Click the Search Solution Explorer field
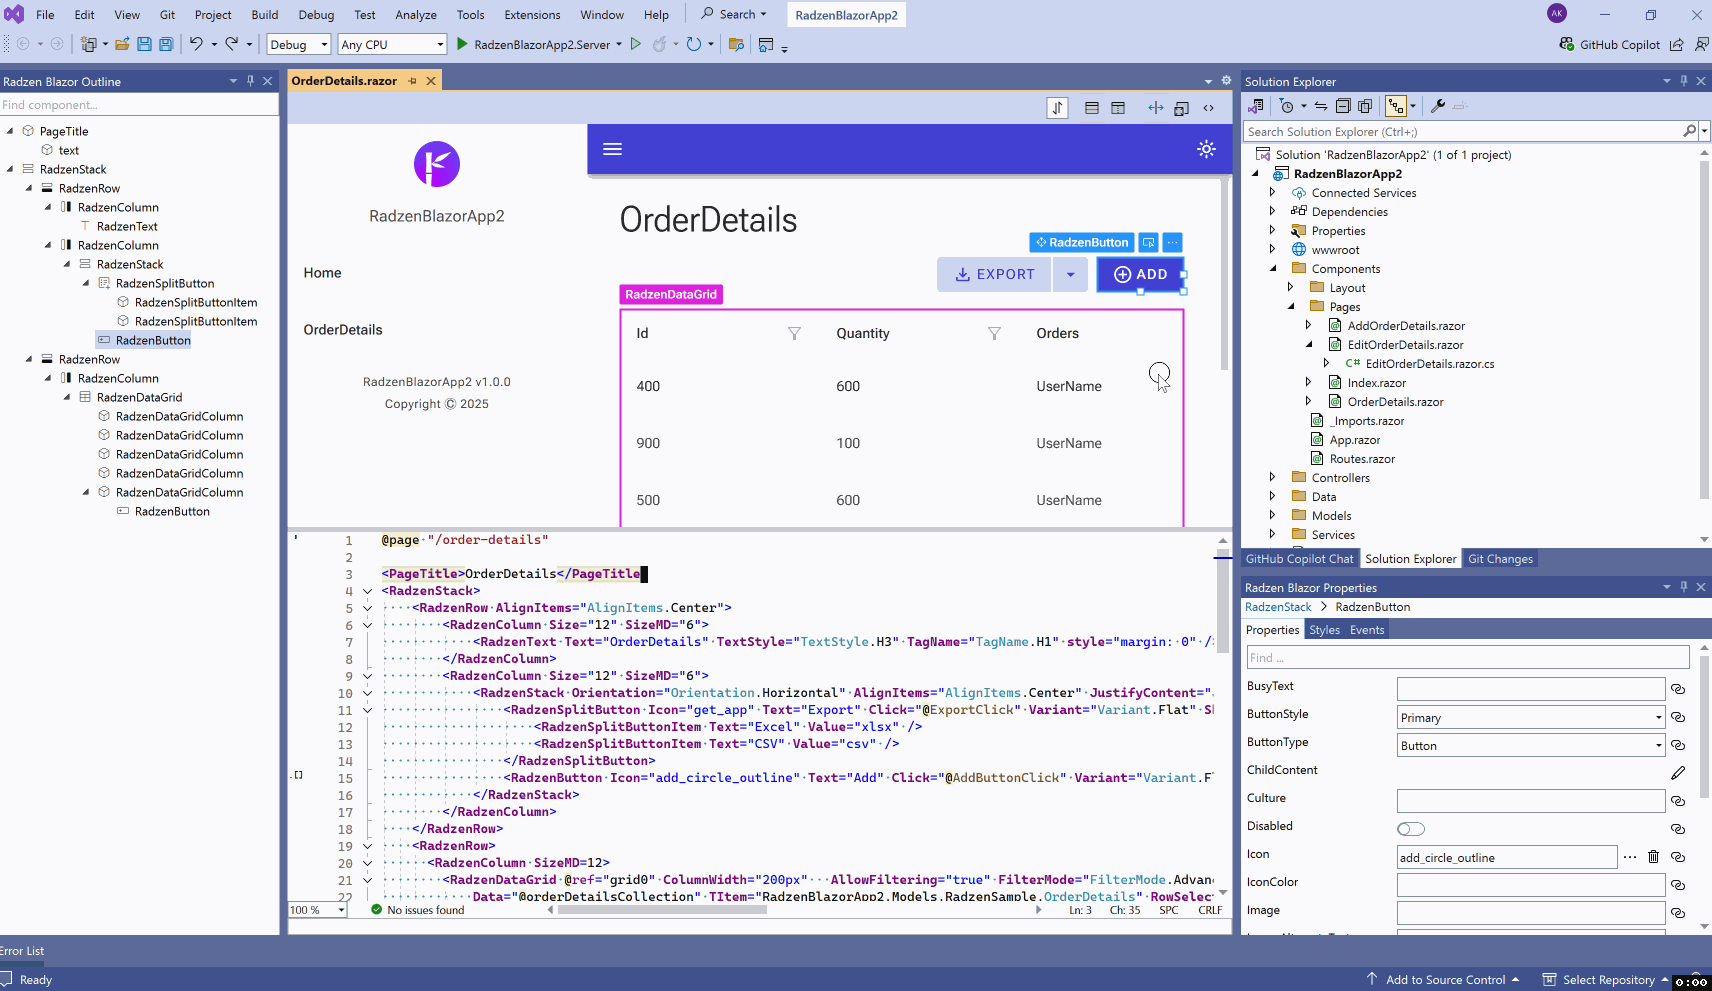The image size is (1712, 991). [1464, 131]
